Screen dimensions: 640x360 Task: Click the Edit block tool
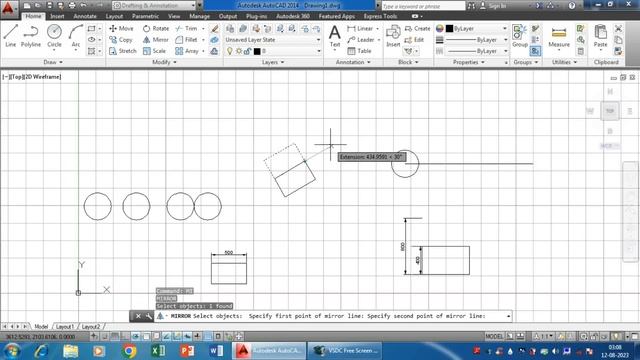pyautogui.click(x=414, y=40)
